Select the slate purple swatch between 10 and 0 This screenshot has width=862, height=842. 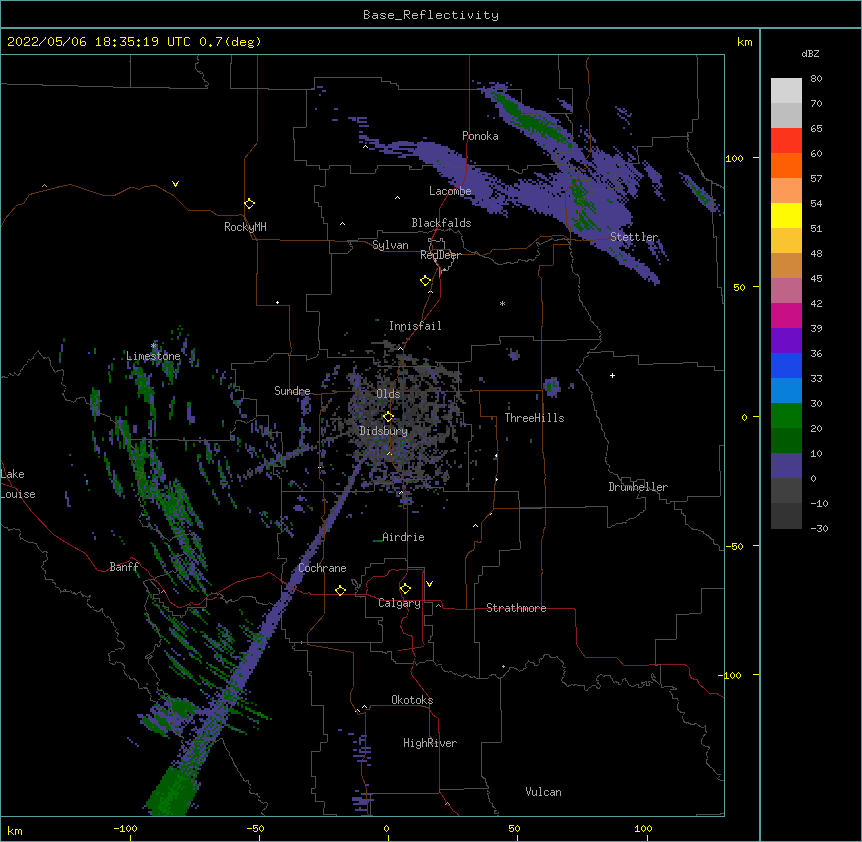point(786,466)
